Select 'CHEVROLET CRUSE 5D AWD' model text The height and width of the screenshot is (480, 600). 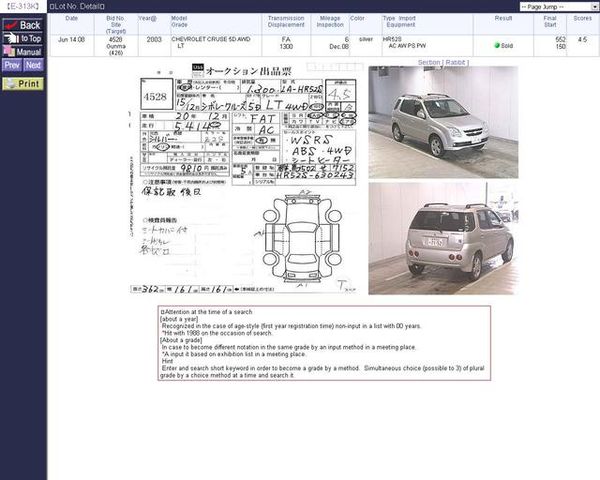(x=211, y=39)
